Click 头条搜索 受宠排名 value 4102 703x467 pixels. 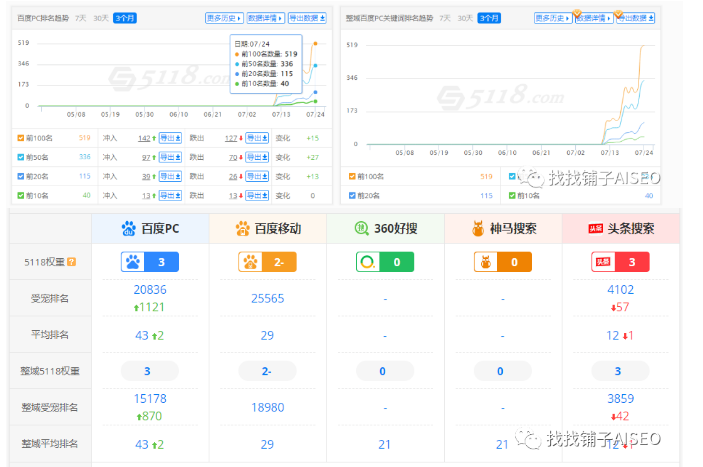coord(621,290)
